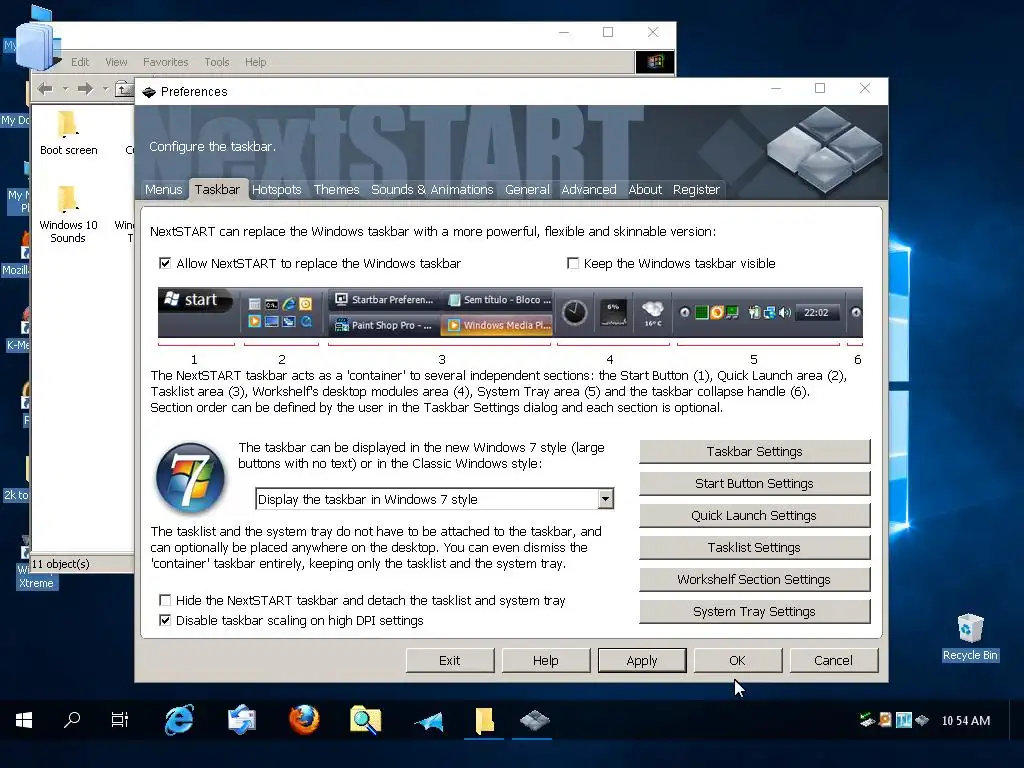Open Quick Launch Settings
This screenshot has height=768, width=1024.
(x=754, y=515)
